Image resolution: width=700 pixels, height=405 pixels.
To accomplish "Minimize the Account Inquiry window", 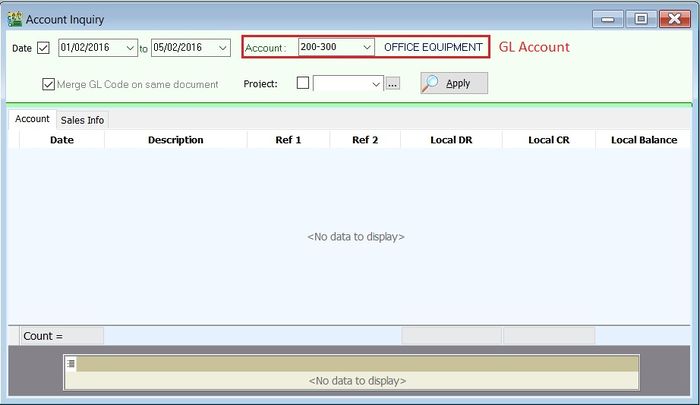I will point(609,18).
